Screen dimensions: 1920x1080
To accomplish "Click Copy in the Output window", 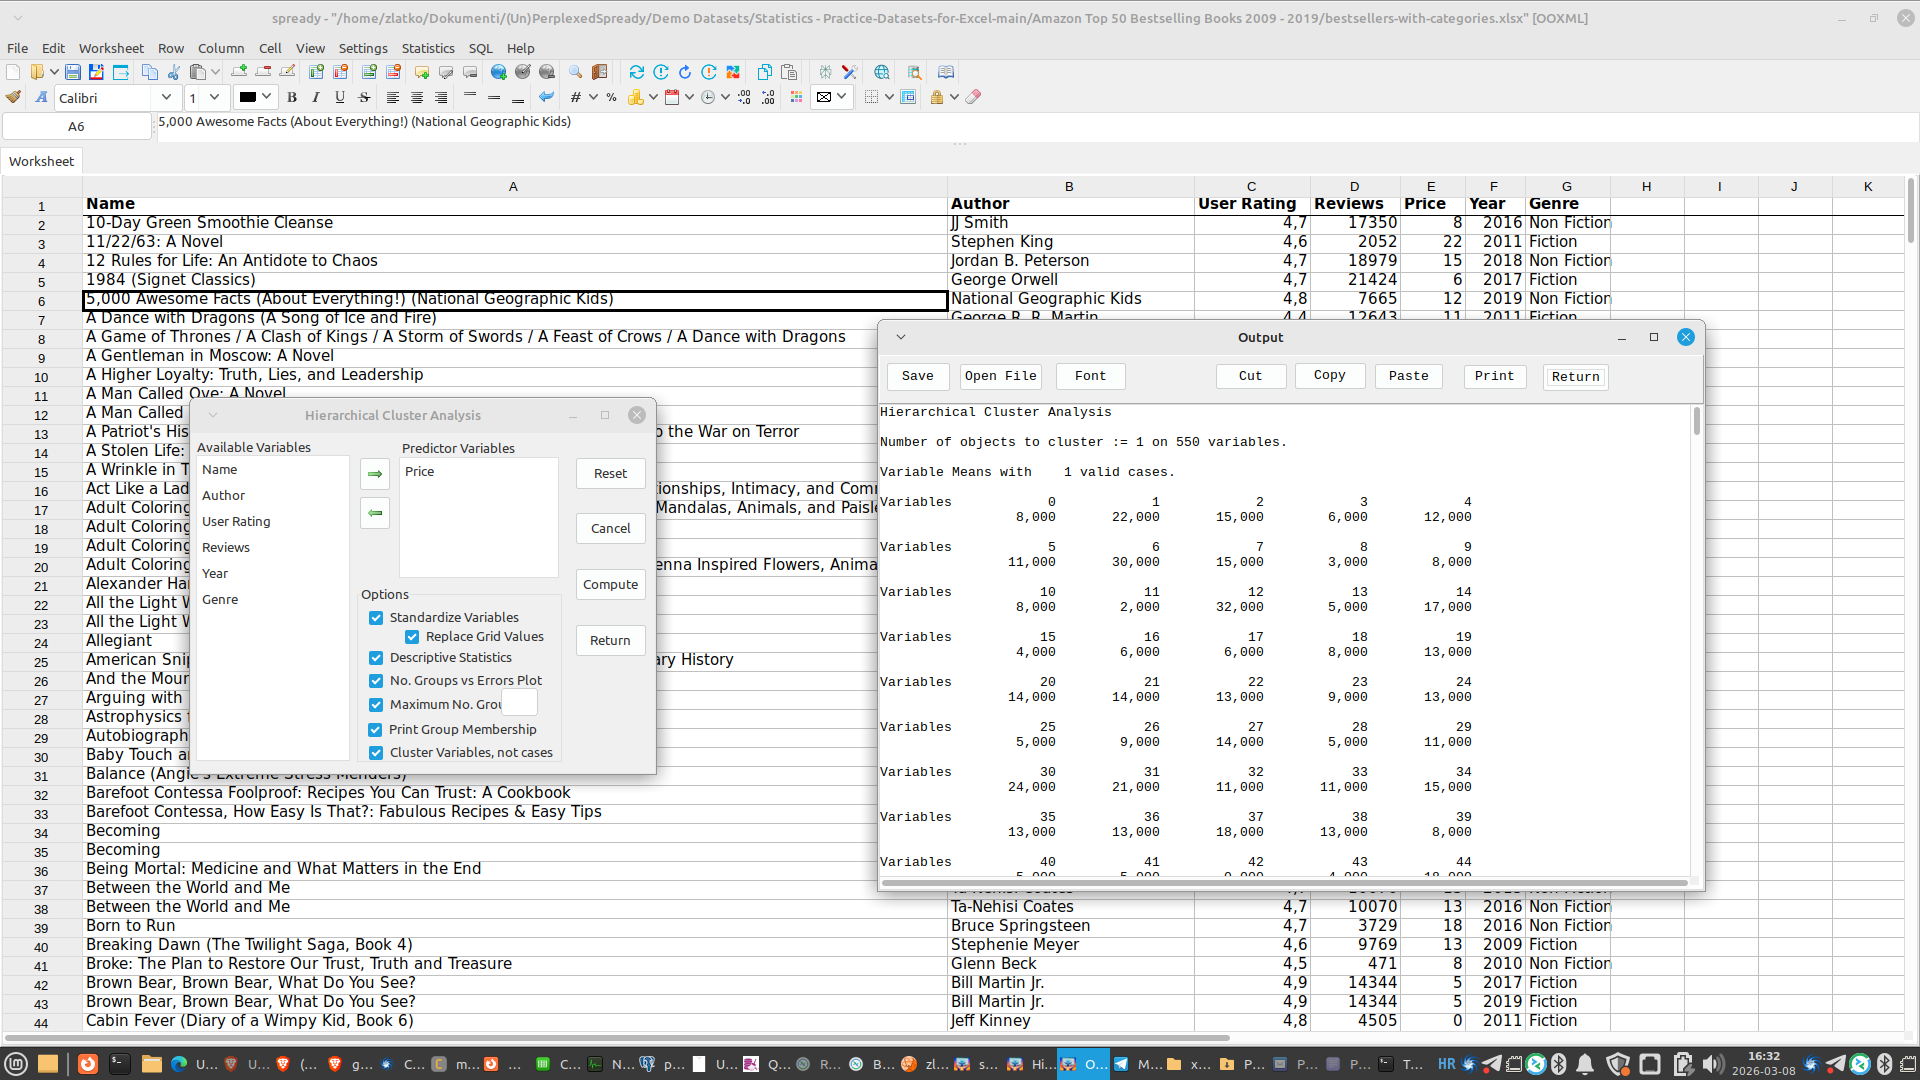I will [1329, 375].
